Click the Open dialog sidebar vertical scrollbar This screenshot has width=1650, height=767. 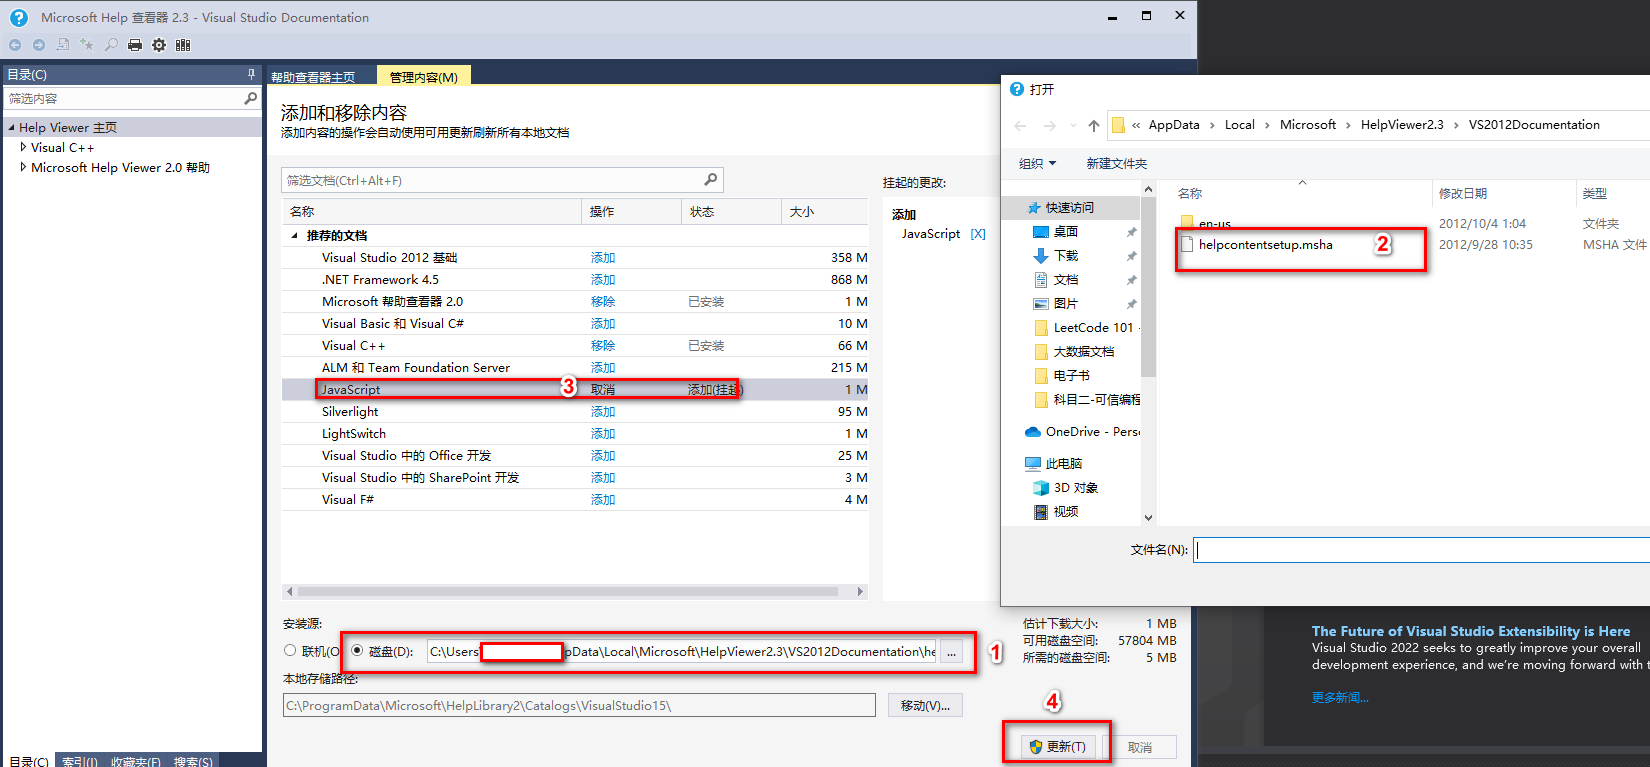(1148, 286)
